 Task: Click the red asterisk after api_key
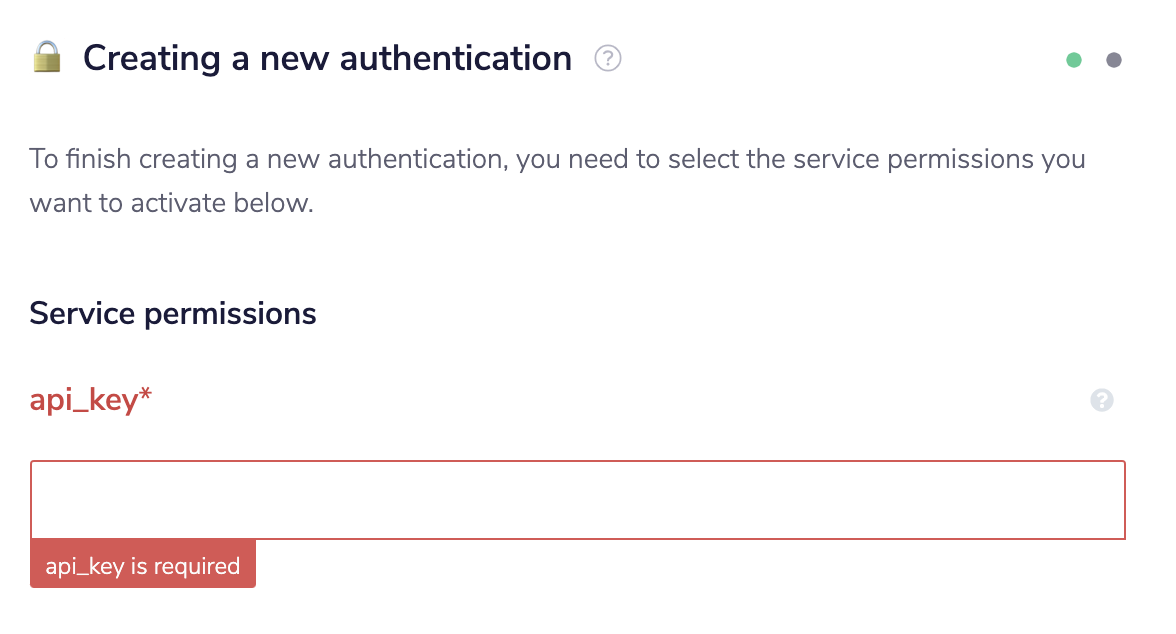(146, 398)
